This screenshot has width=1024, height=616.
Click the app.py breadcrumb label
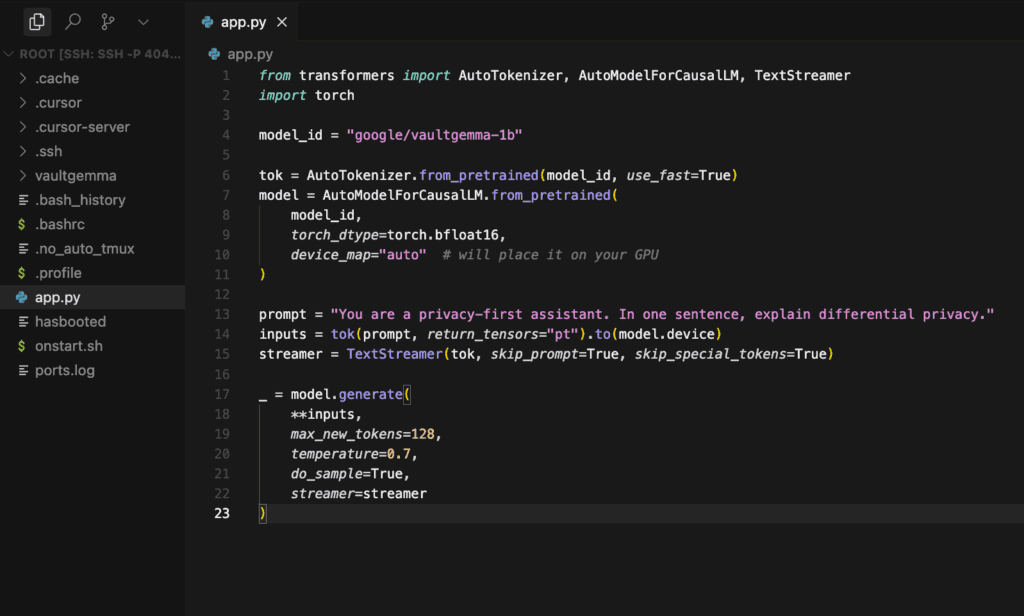[x=249, y=54]
